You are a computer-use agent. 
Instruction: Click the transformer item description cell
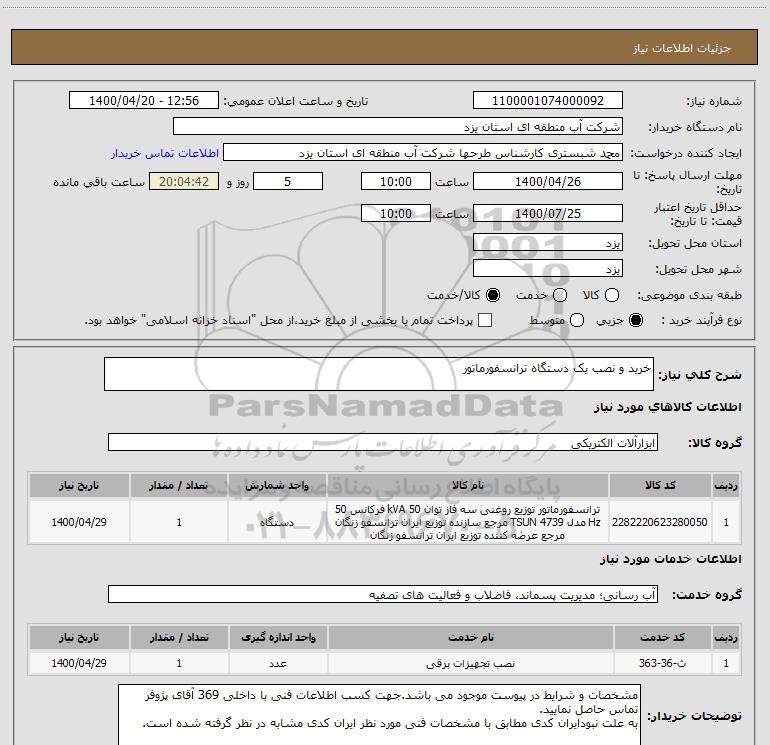tap(468, 522)
